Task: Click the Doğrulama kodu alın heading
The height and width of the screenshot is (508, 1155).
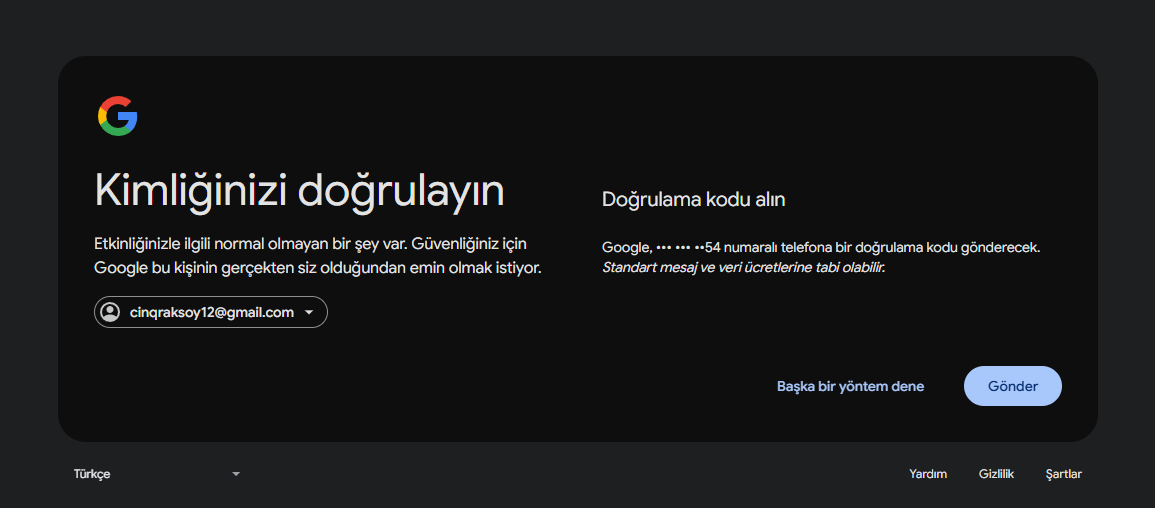Action: [693, 200]
